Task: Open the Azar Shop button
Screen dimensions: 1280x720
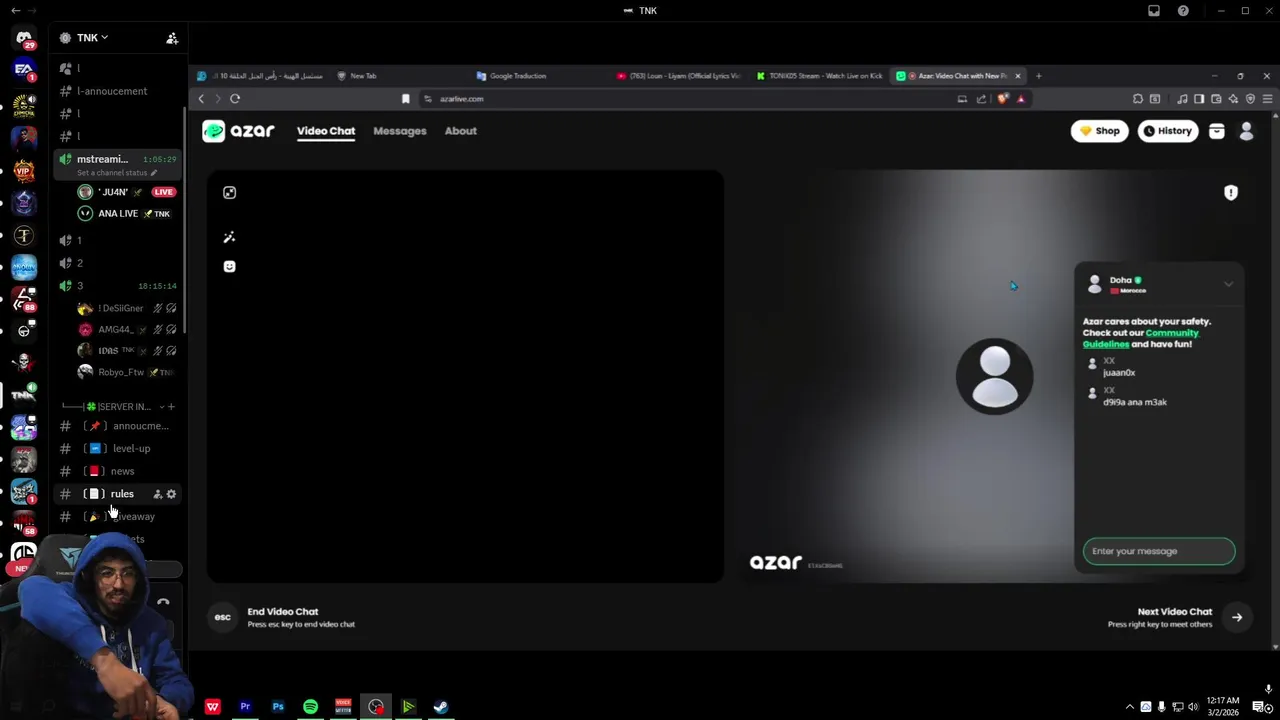Action: tap(1099, 131)
